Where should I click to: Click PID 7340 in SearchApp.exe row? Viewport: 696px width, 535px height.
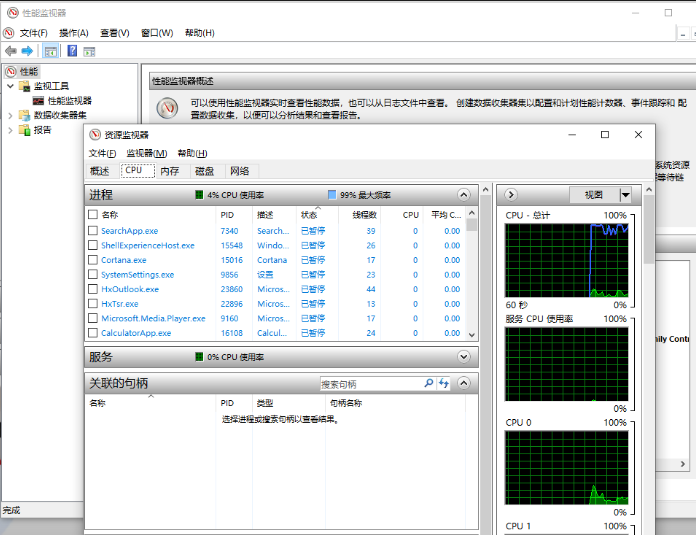coord(229,231)
